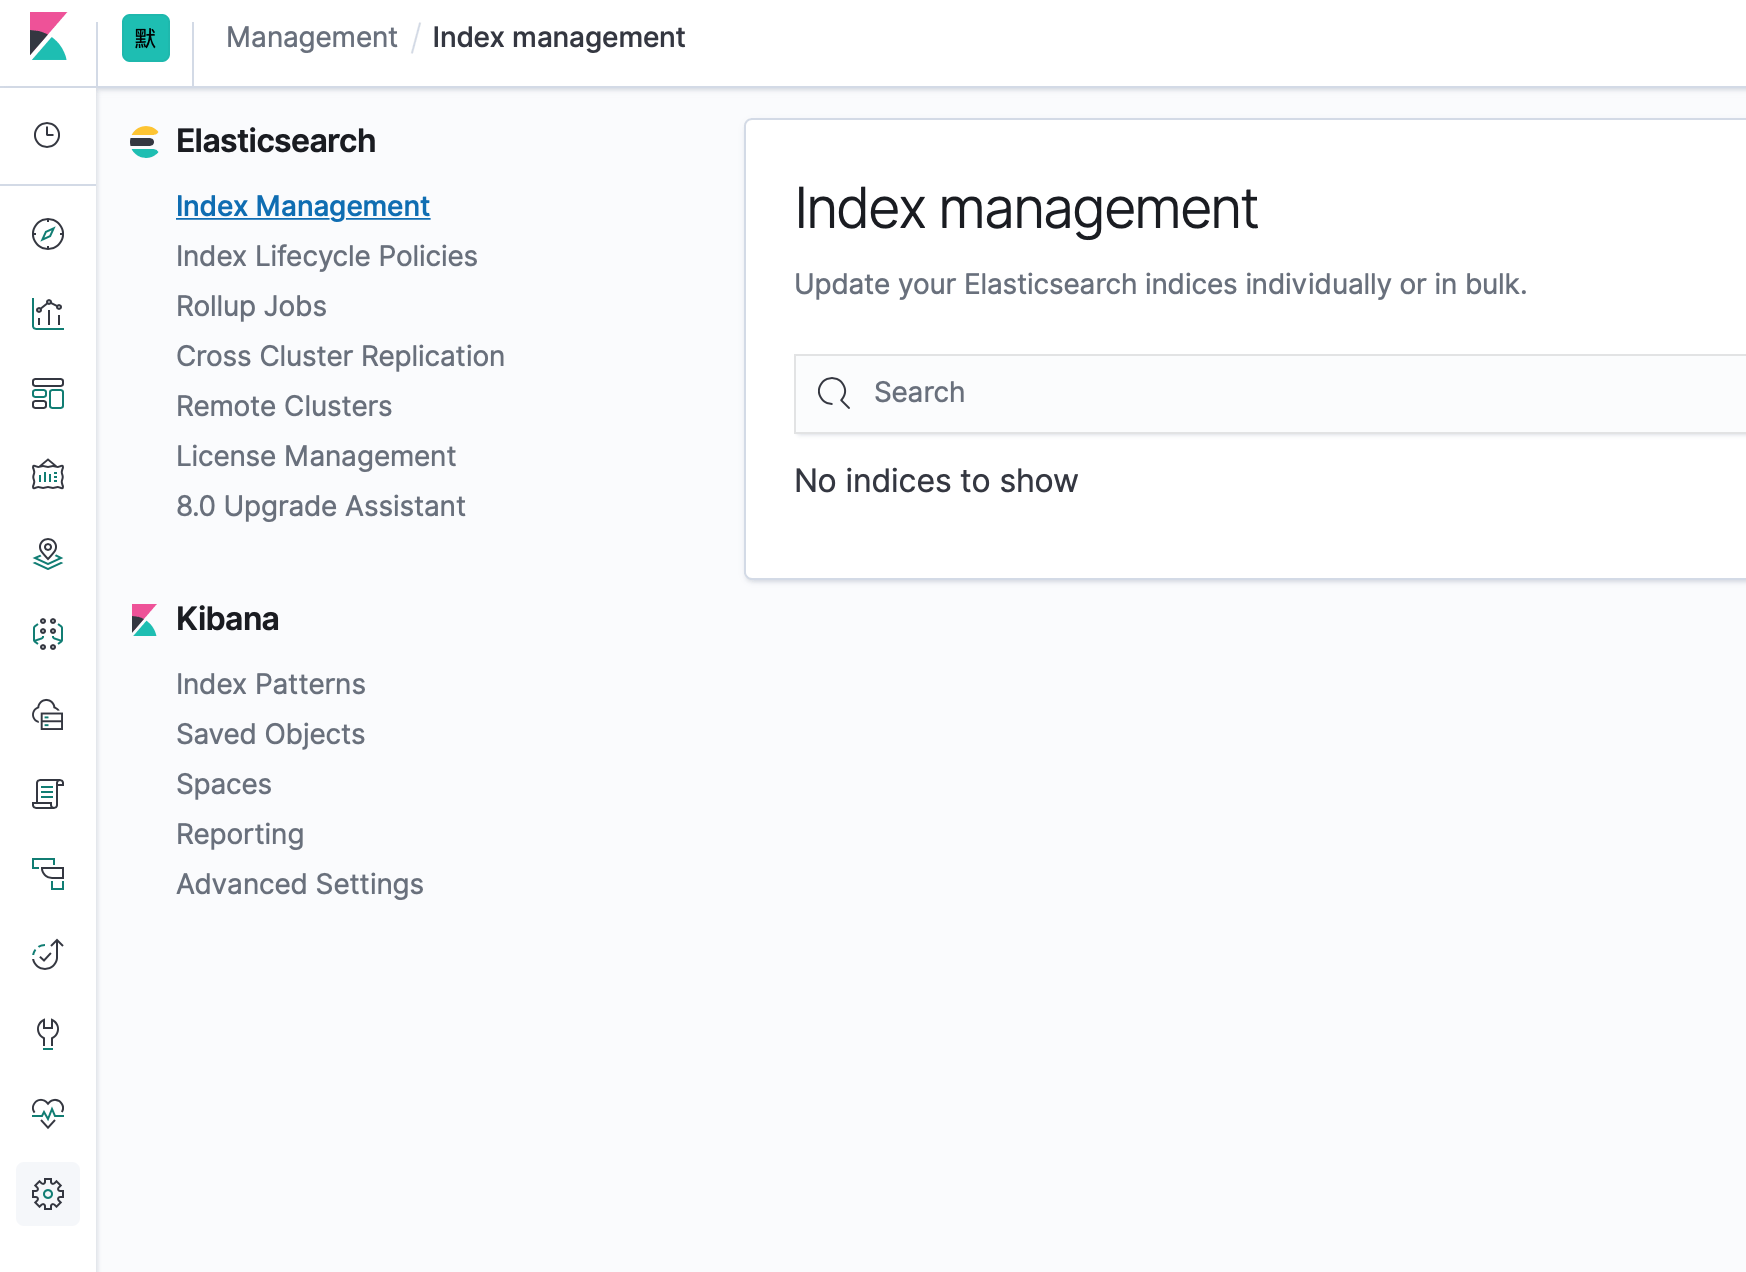Open Management gear icon
Viewport: 1746px width, 1272px height.
[48, 1194]
